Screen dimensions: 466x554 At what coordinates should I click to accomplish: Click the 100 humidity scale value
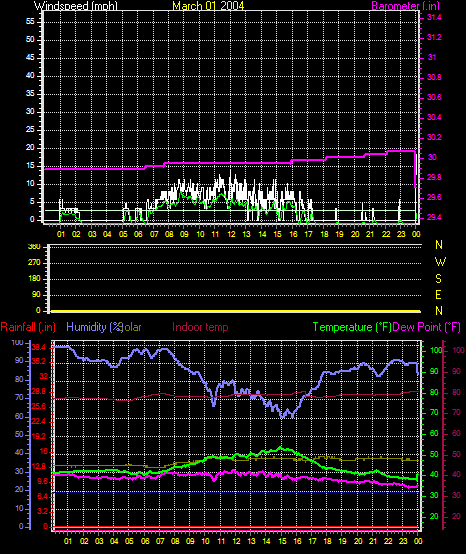(17, 342)
